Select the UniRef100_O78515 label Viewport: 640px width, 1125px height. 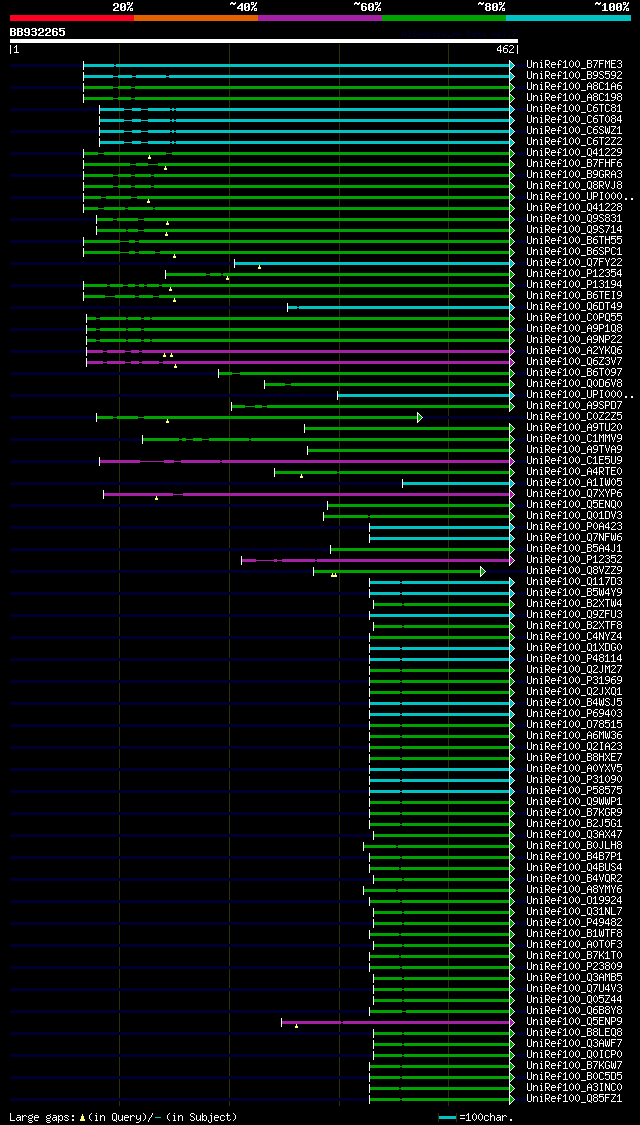574,725
